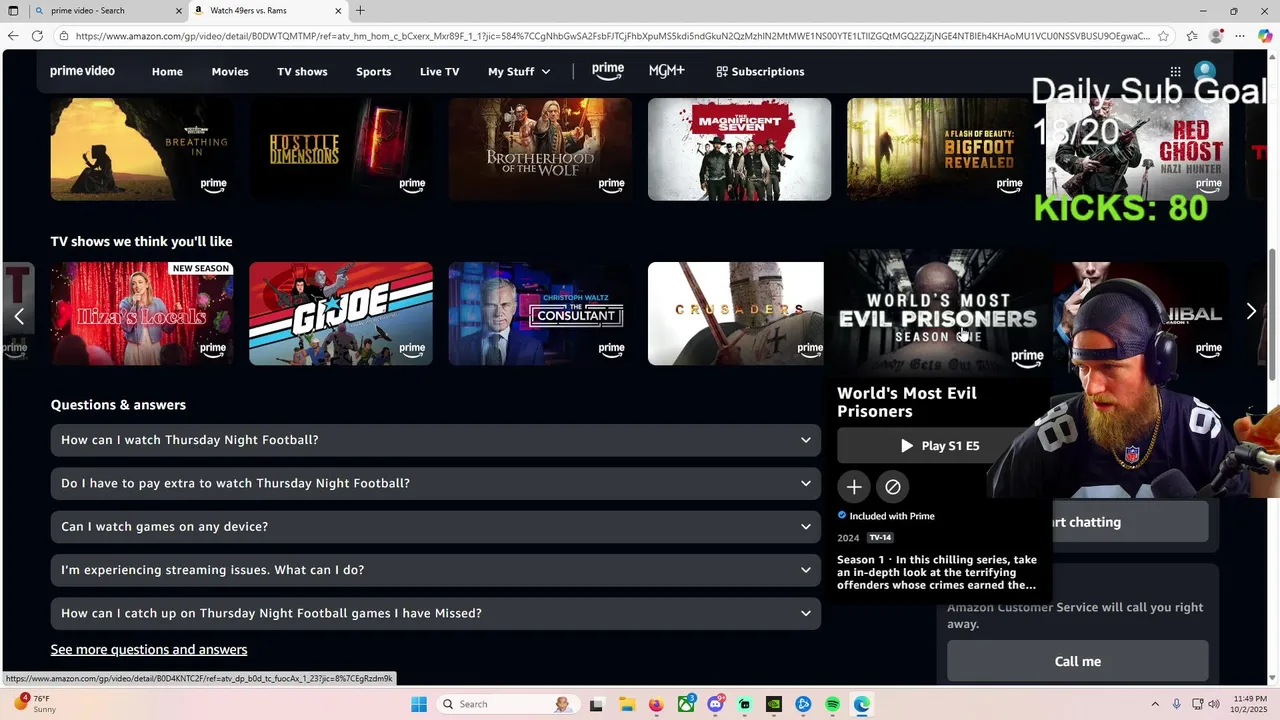This screenshot has width=1280, height=720.
Task: Open Task View on taskbar
Action: pyautogui.click(x=597, y=704)
